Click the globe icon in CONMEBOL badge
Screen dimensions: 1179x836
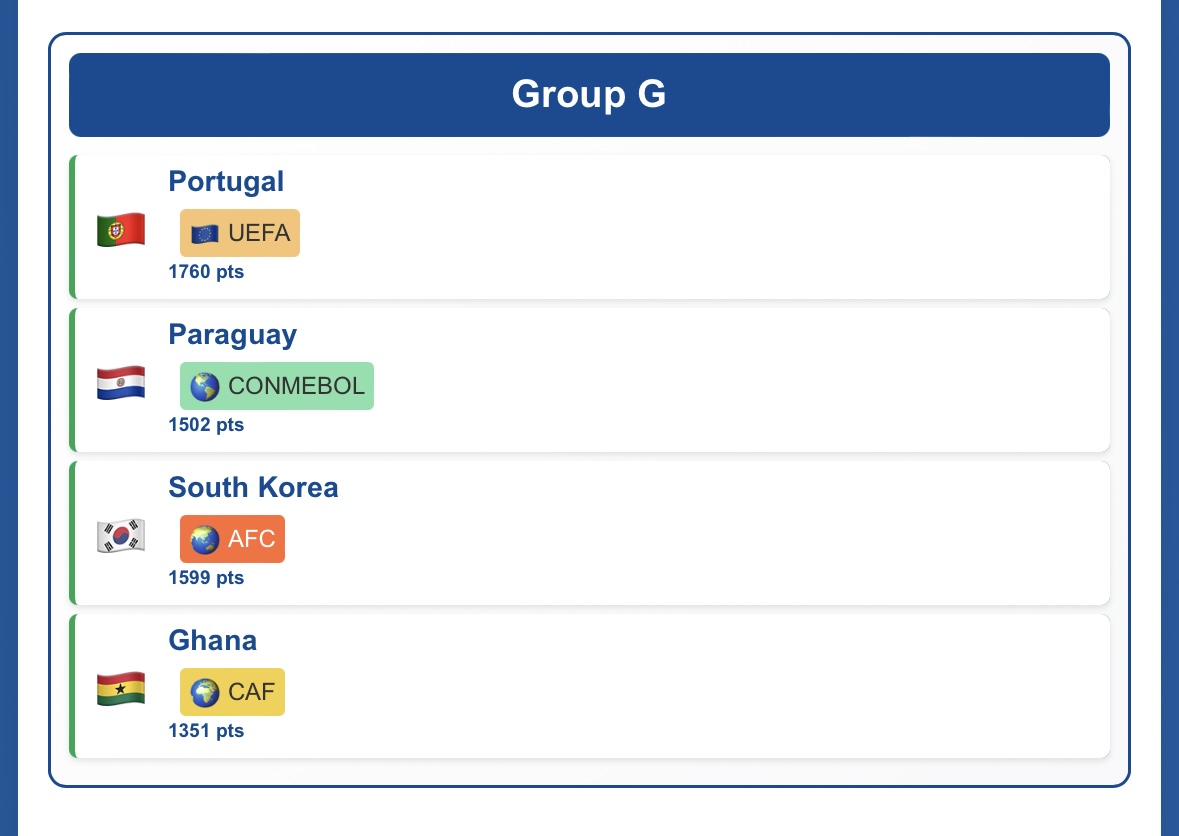click(205, 387)
